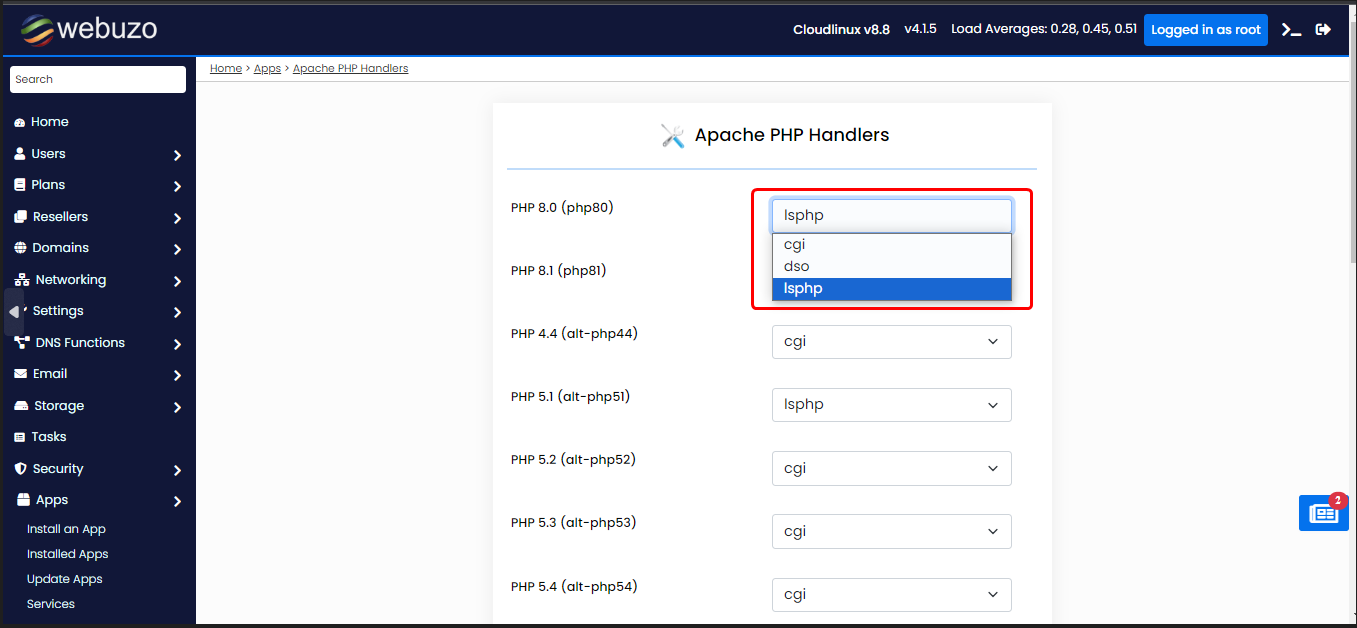Click the Webuzo logo icon

click(36, 29)
